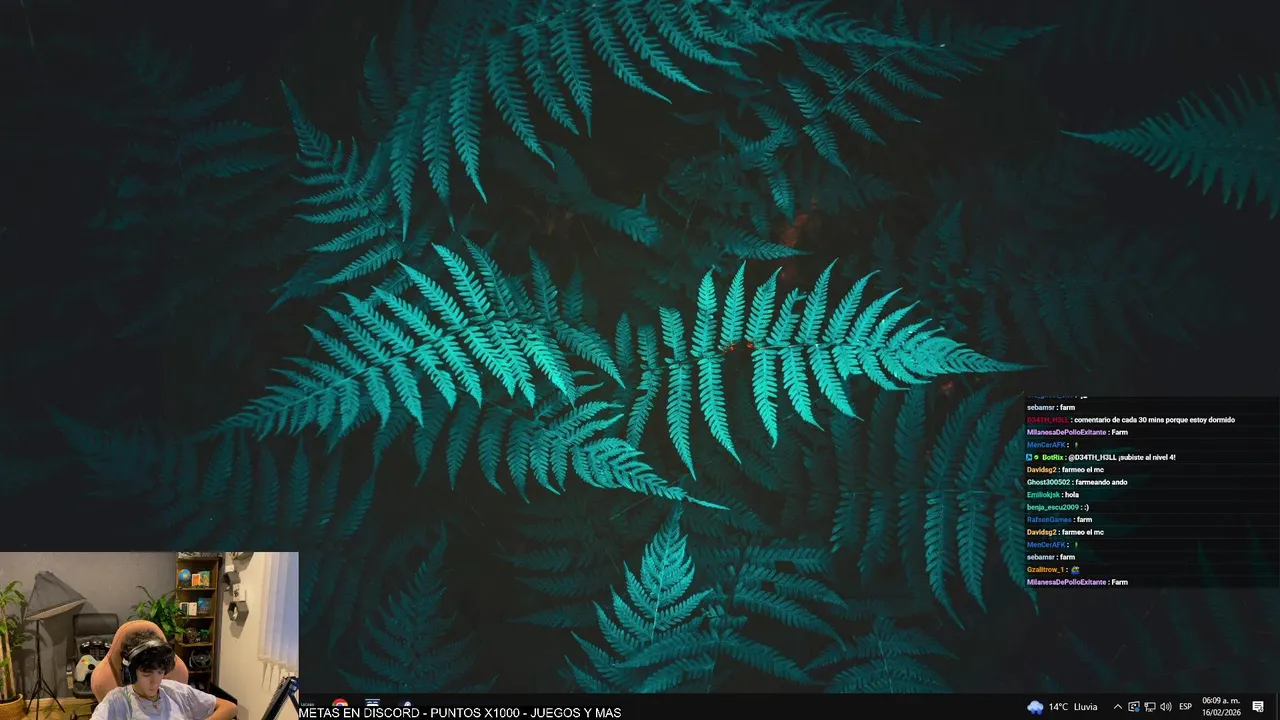Open the 06:09 a. m. clock calendar
The width and height of the screenshot is (1280, 720).
tap(1221, 707)
